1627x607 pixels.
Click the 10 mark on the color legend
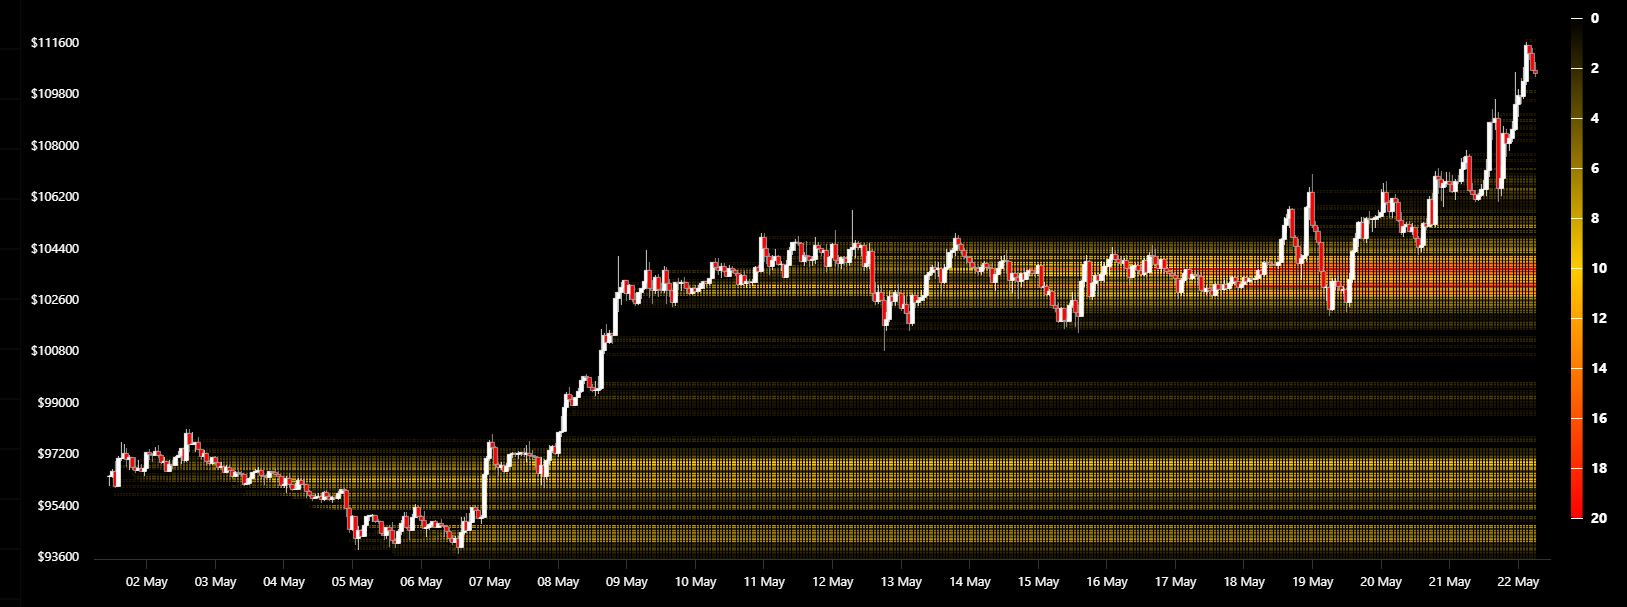pyautogui.click(x=1598, y=268)
